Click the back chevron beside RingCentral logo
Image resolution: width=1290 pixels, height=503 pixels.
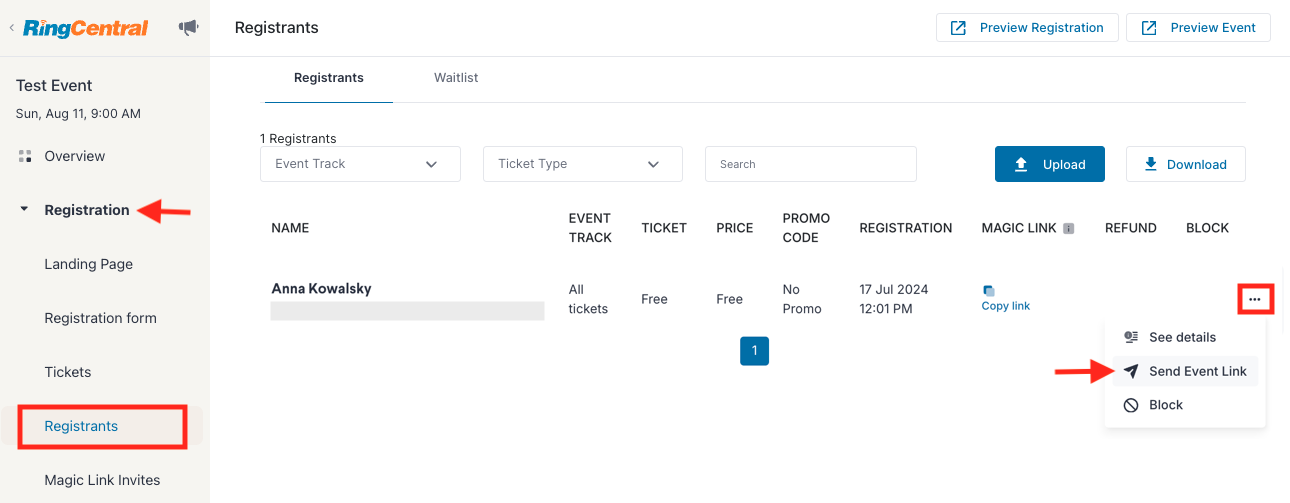(x=11, y=28)
